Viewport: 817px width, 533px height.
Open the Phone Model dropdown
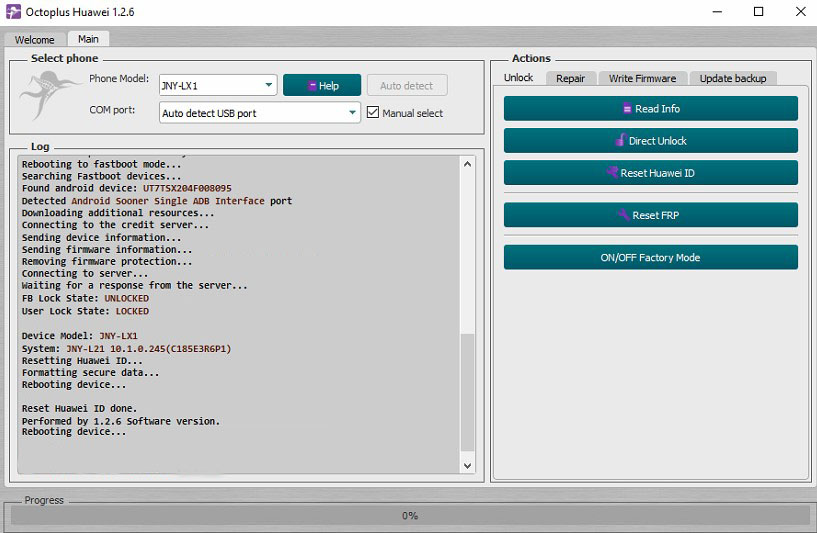coord(218,85)
